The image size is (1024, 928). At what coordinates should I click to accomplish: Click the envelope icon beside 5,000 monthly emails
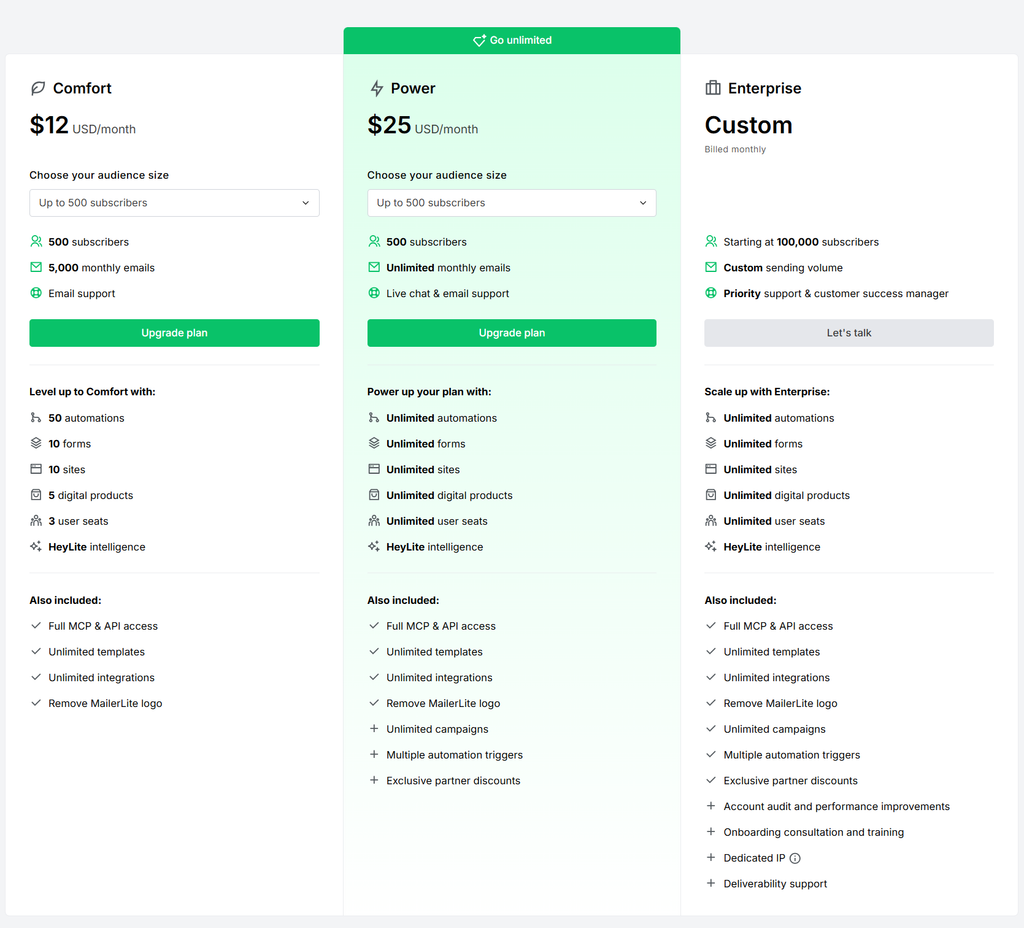tap(36, 267)
